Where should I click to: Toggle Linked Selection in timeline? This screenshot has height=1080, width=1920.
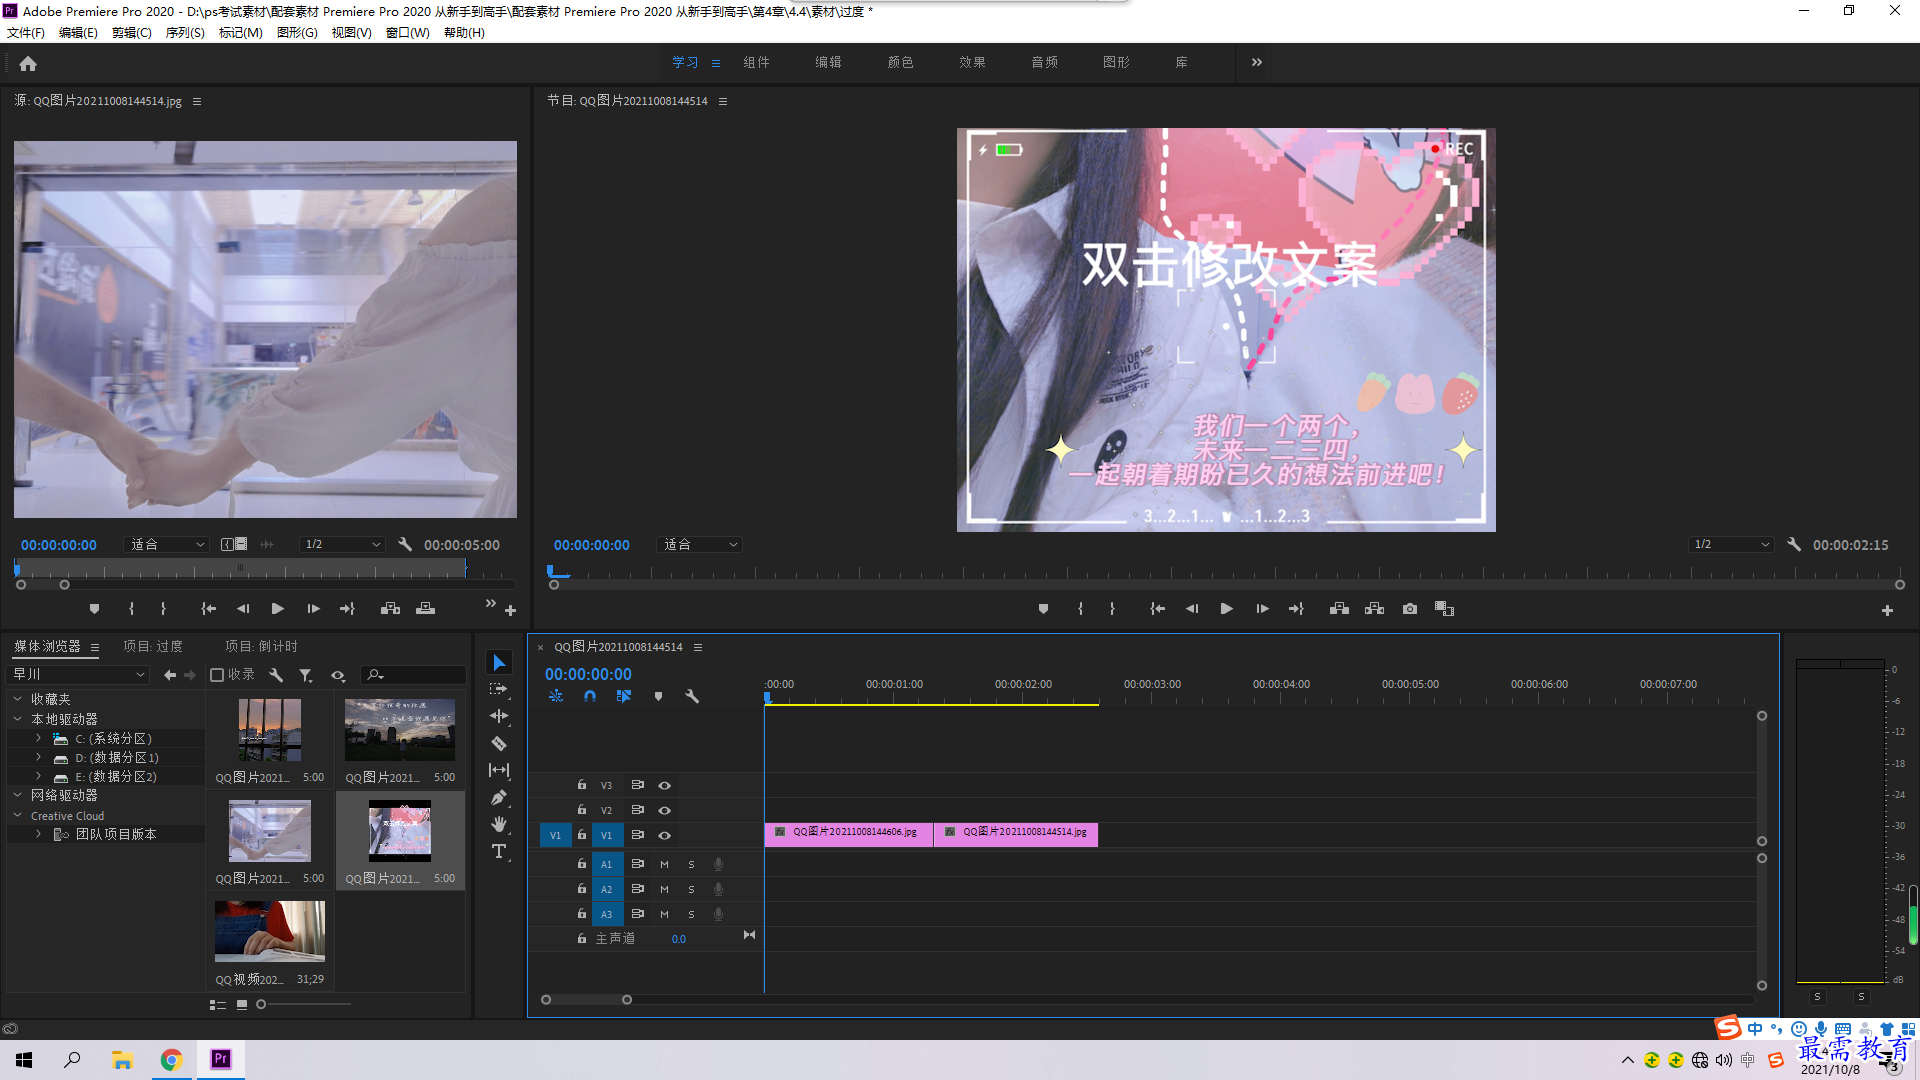tap(624, 696)
